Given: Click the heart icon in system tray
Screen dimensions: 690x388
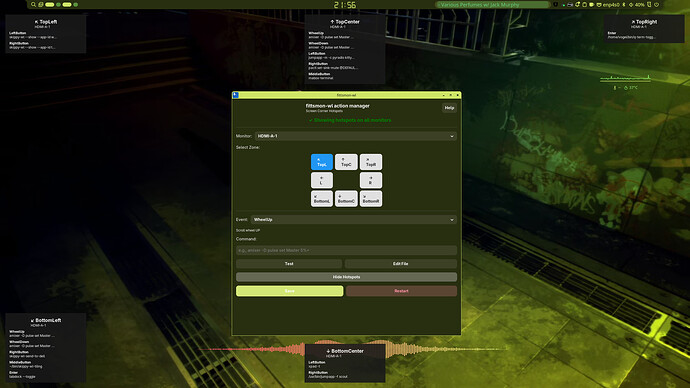Looking at the screenshot, I should point(657,5).
